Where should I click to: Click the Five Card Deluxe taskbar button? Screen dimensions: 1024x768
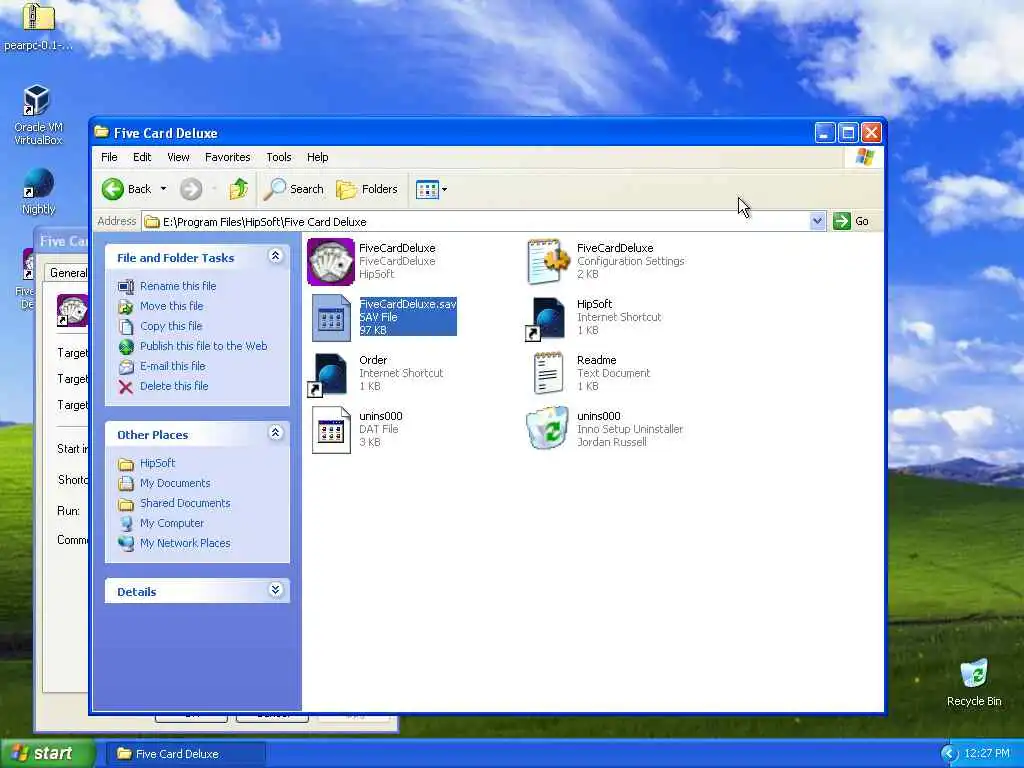[x=185, y=754]
